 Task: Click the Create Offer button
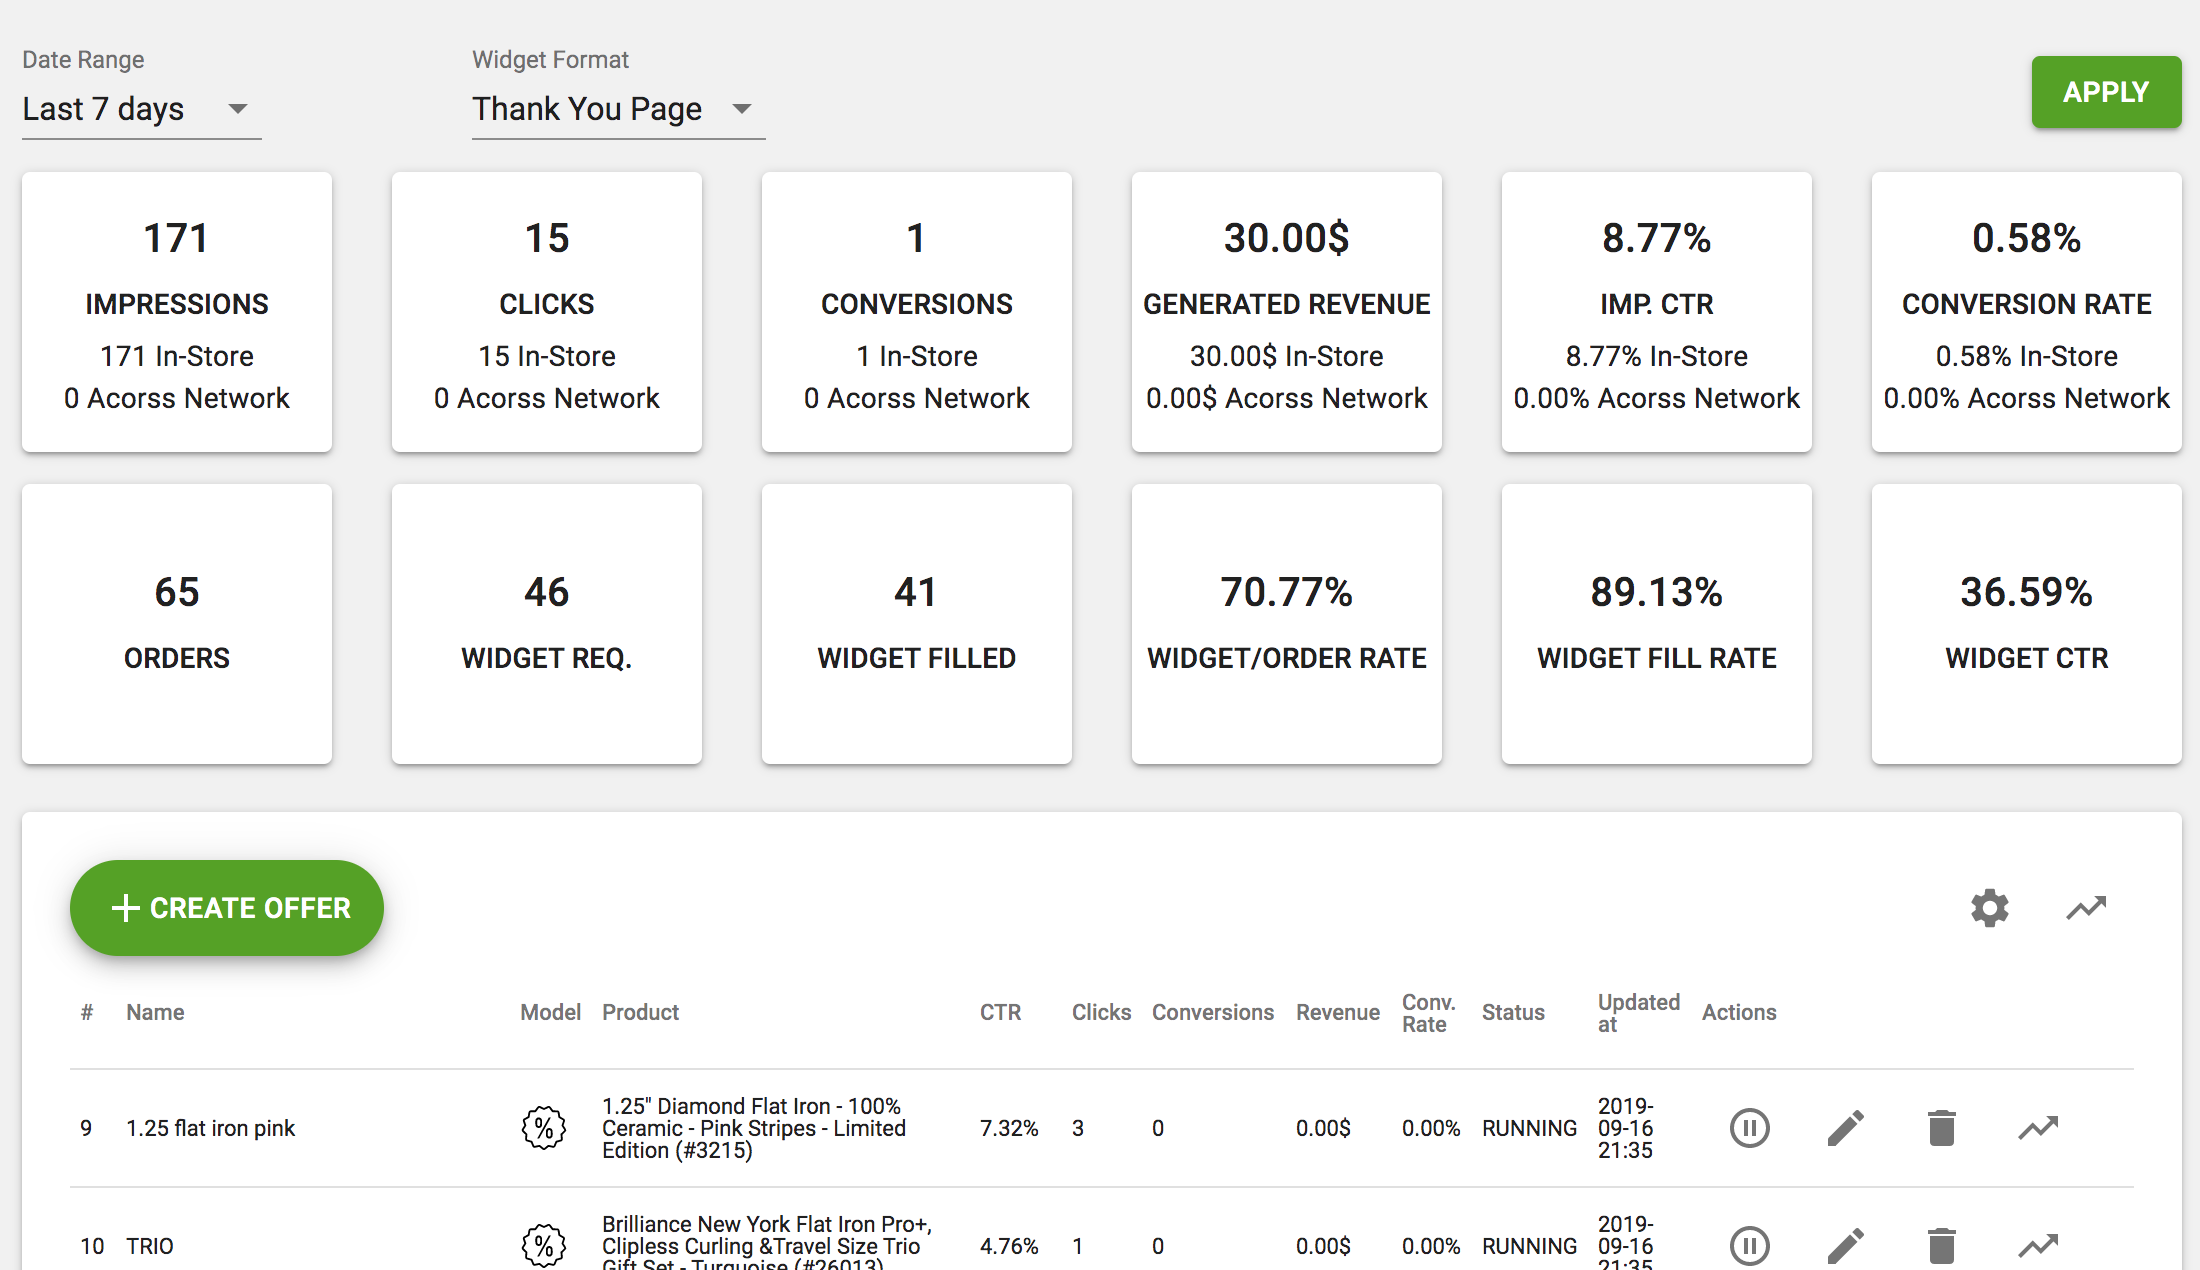[x=227, y=908]
